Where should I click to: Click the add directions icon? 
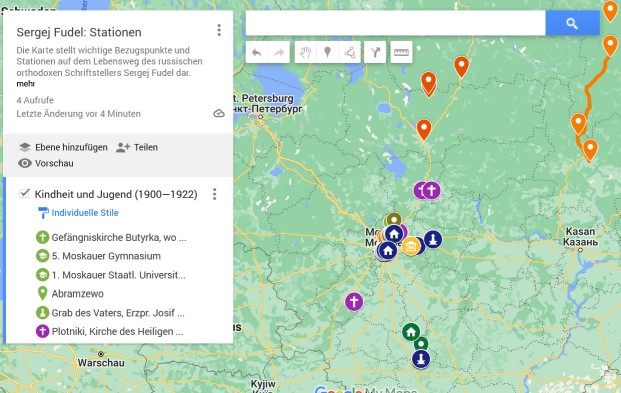point(375,52)
